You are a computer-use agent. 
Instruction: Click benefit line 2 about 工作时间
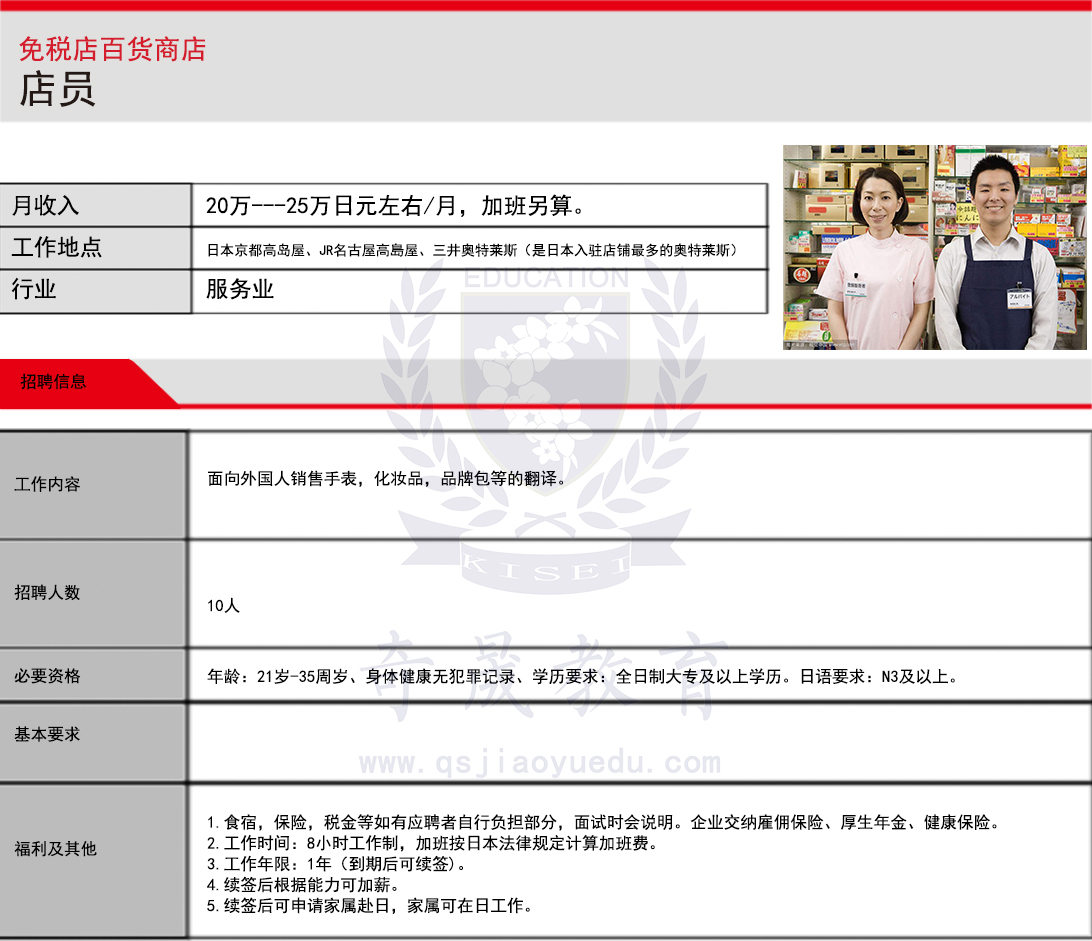click(432, 843)
